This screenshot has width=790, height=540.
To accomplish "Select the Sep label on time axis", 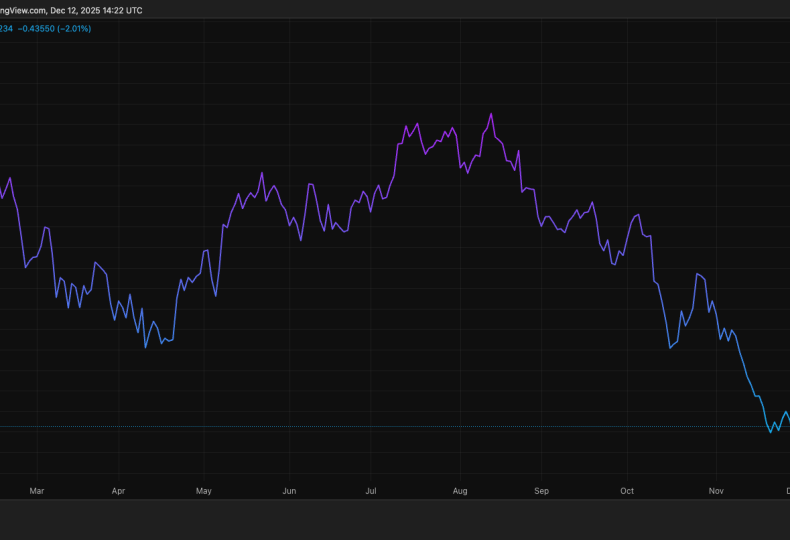I will [x=541, y=491].
